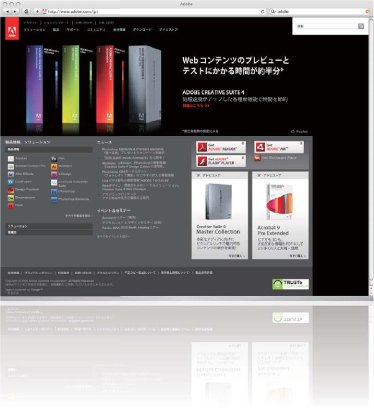The height and width of the screenshot is (409, 374).
Task: Open the アドビストア navigation menu
Action: 168,30
